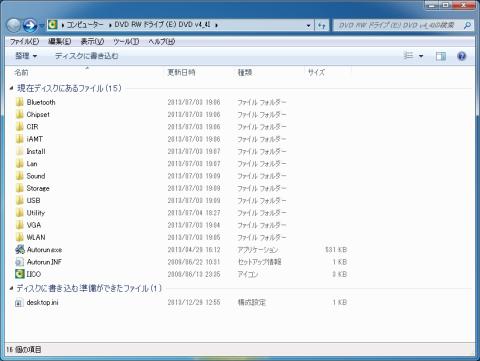The height and width of the screenshot is (361, 480).
Task: Select the Bluetooth folder name
Action: (x=41, y=102)
